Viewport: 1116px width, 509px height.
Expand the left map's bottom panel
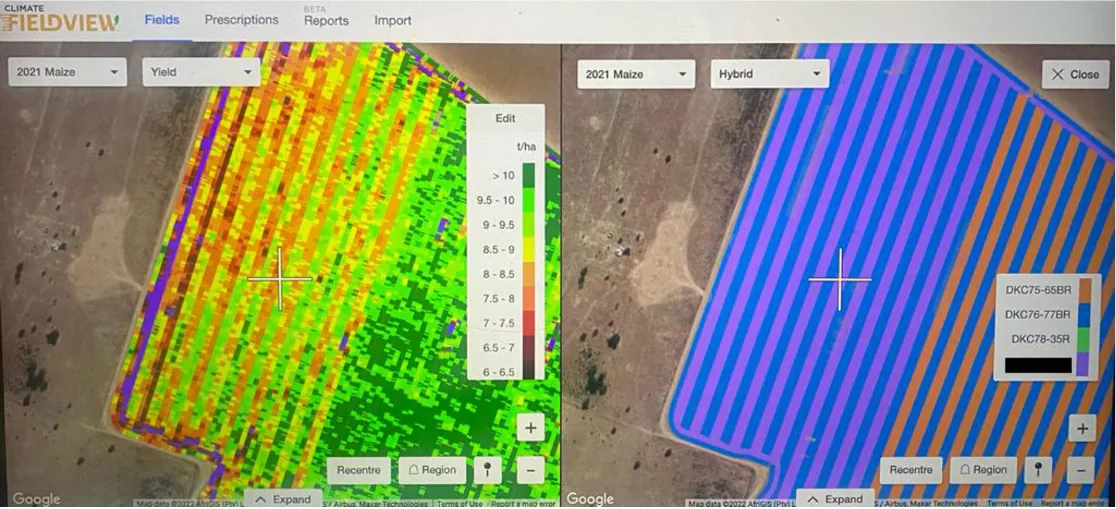[x=283, y=498]
